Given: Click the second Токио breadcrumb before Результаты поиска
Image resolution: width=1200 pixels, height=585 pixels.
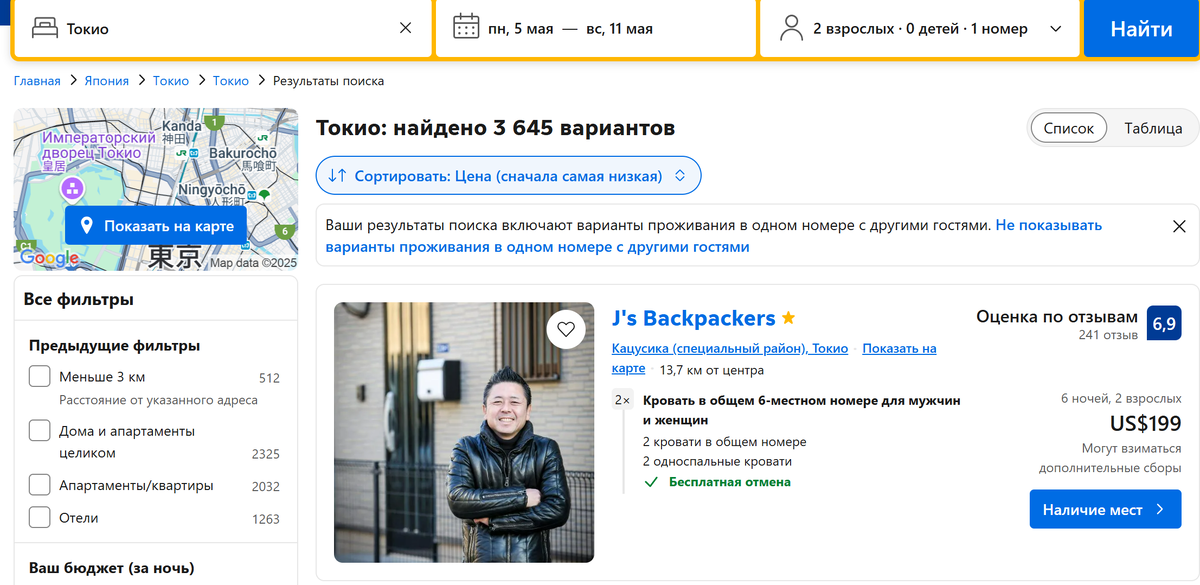Looking at the screenshot, I should coord(231,81).
